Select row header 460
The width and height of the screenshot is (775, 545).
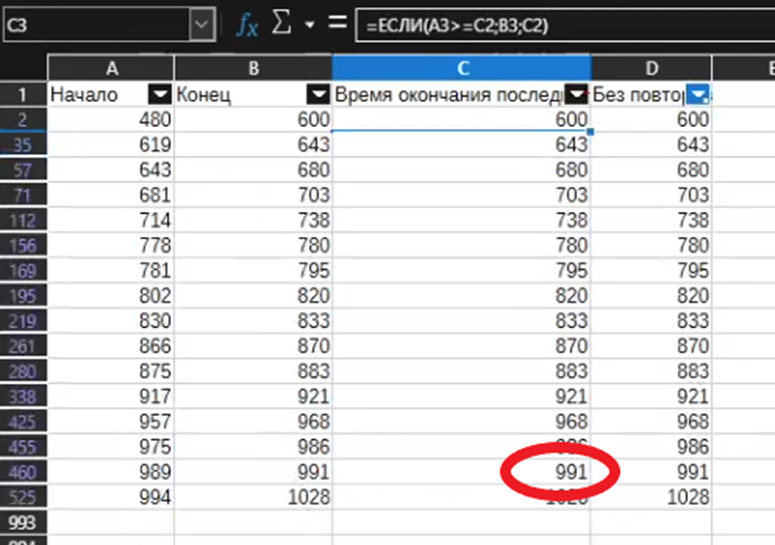[x=22, y=471]
